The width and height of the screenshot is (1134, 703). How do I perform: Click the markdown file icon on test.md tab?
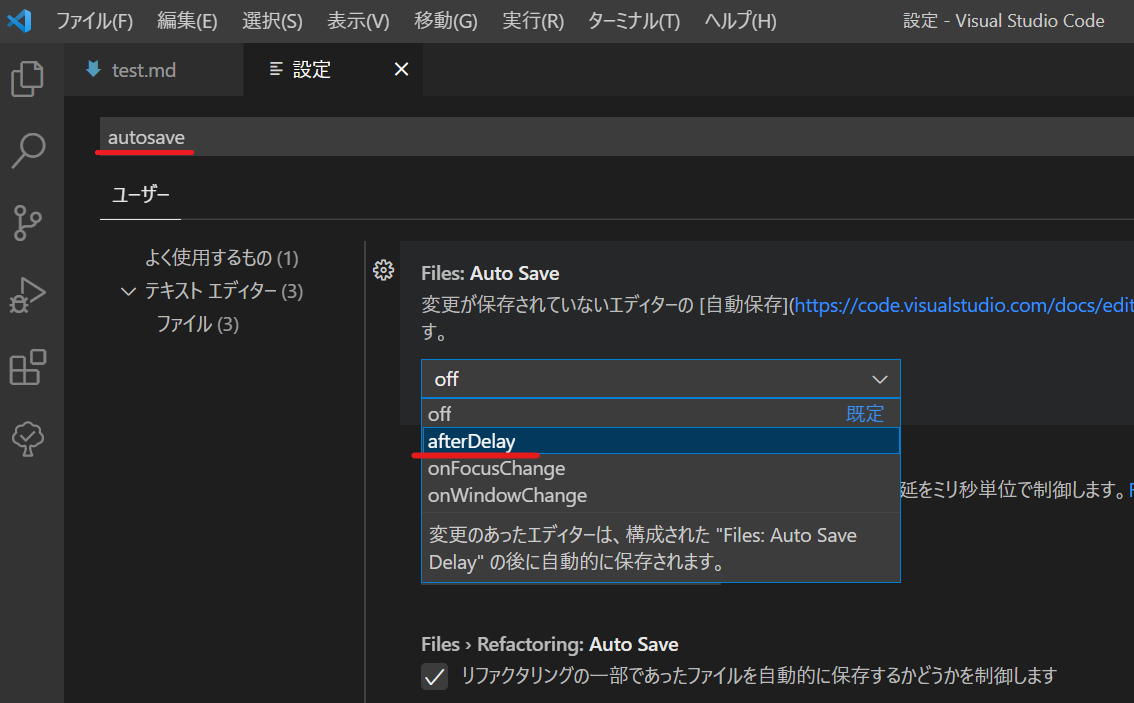tap(93, 69)
